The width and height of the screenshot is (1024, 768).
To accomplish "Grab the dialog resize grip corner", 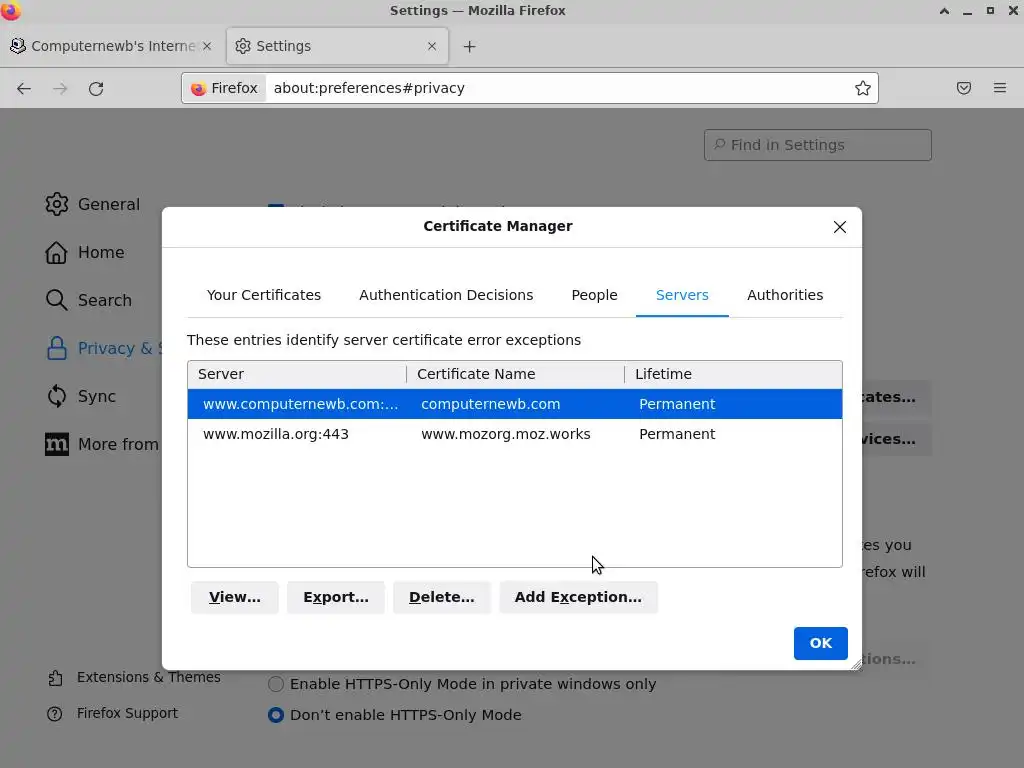I will (x=856, y=664).
